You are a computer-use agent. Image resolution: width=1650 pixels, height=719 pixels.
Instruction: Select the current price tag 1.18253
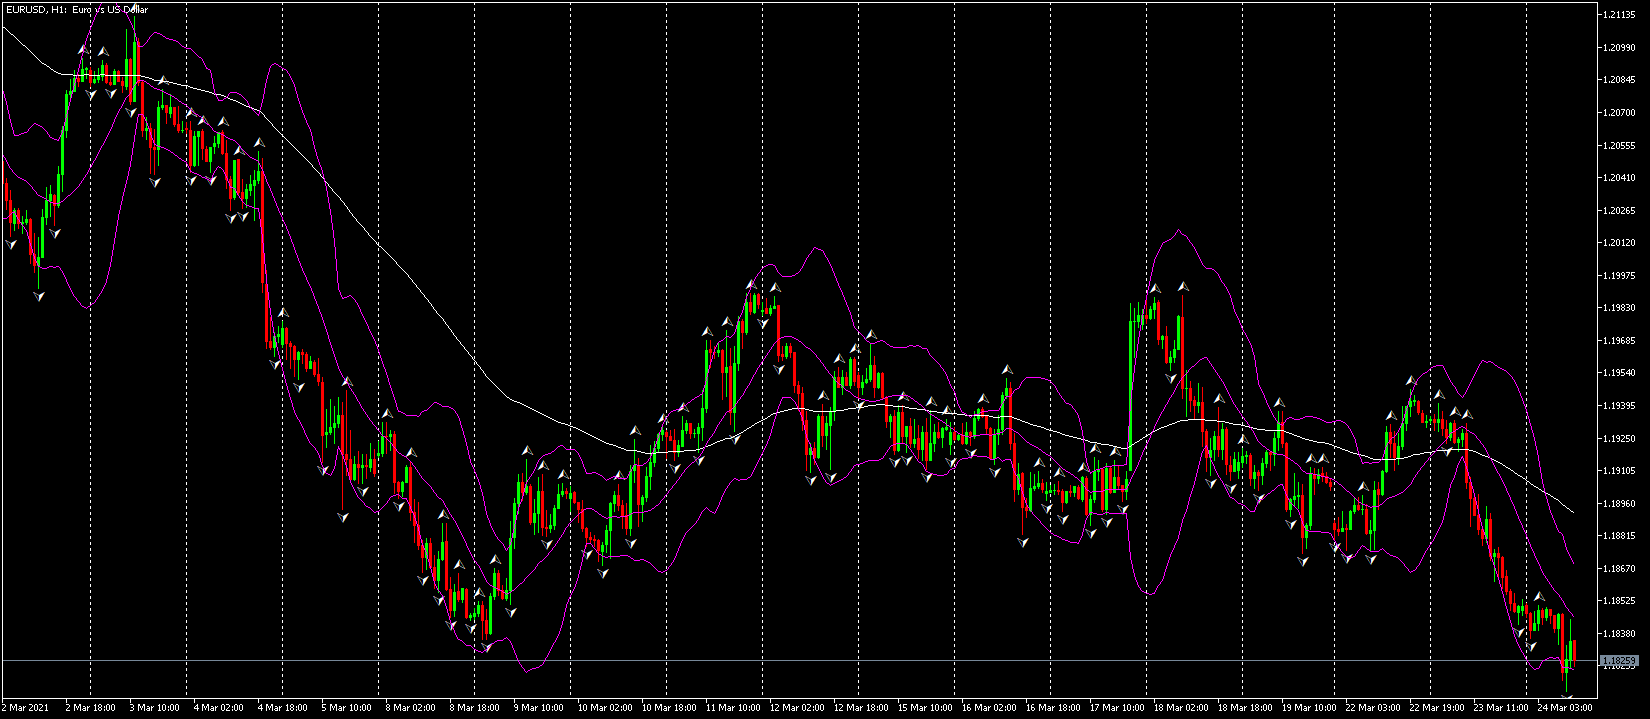(x=1619, y=661)
